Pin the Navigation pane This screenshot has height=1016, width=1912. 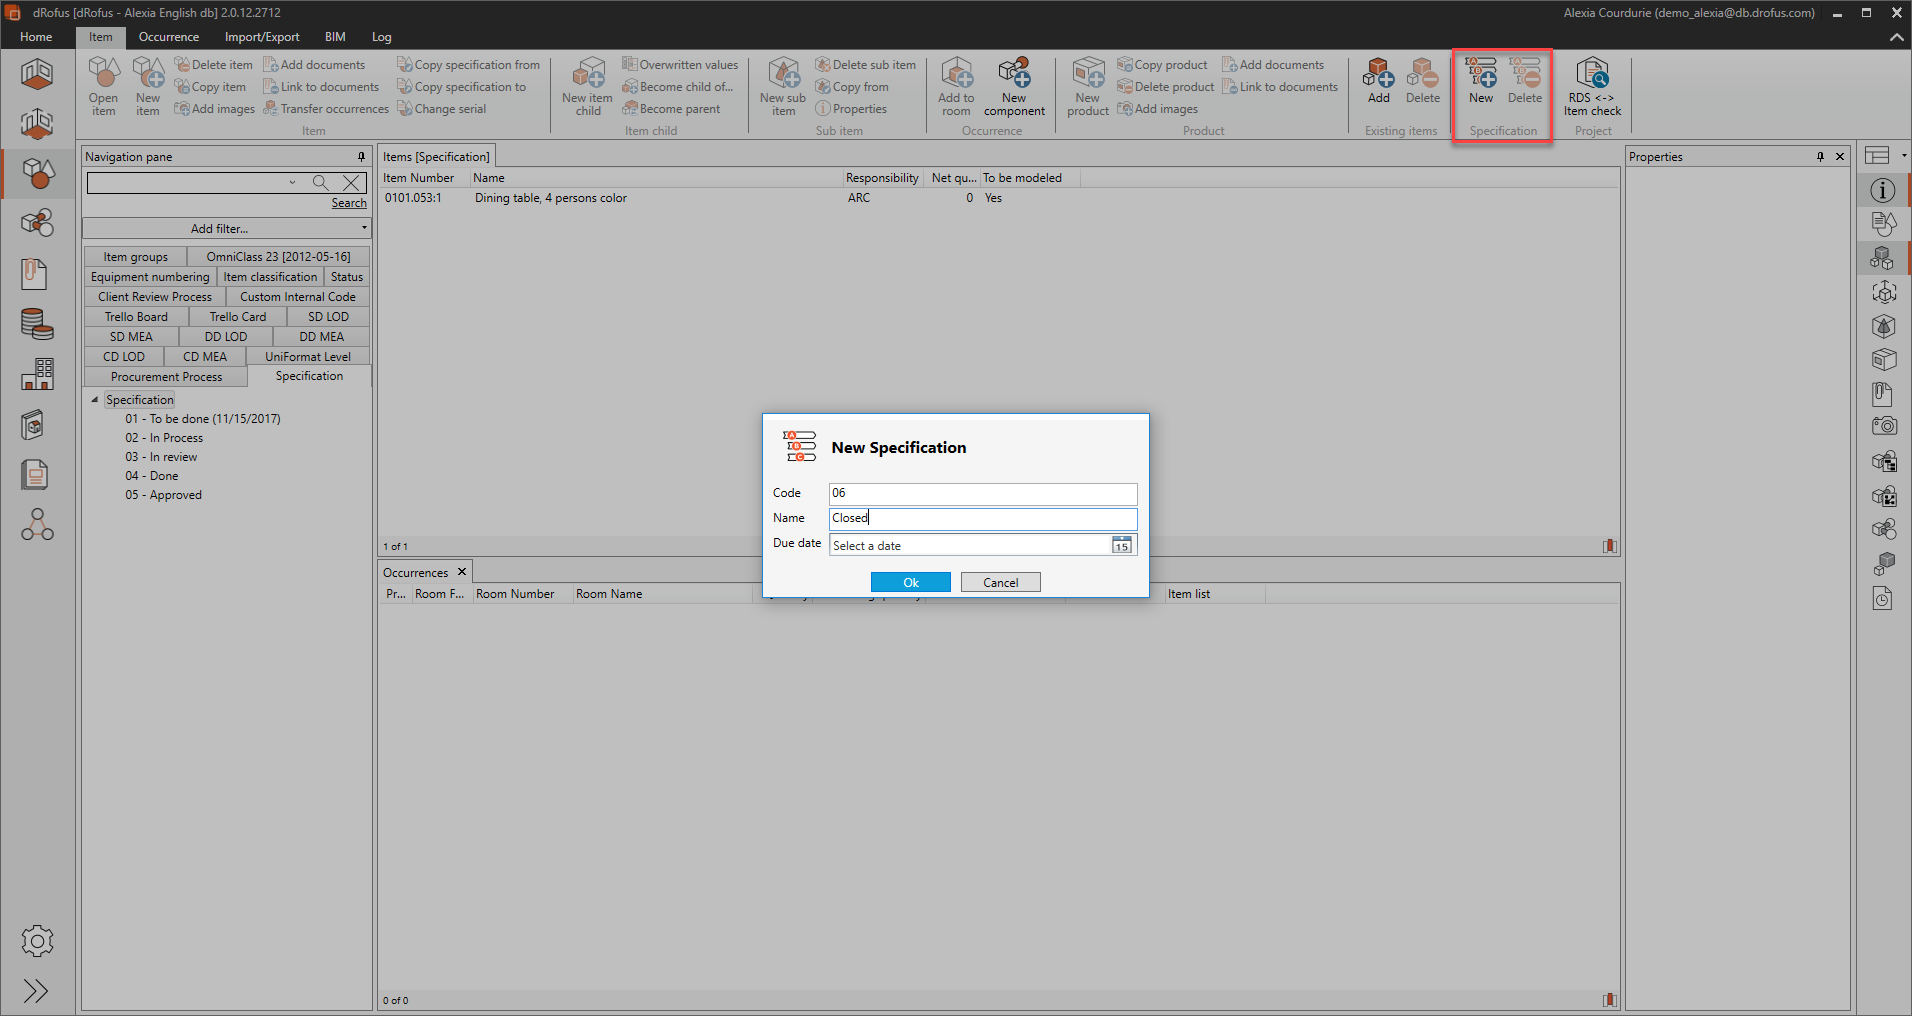pos(361,157)
